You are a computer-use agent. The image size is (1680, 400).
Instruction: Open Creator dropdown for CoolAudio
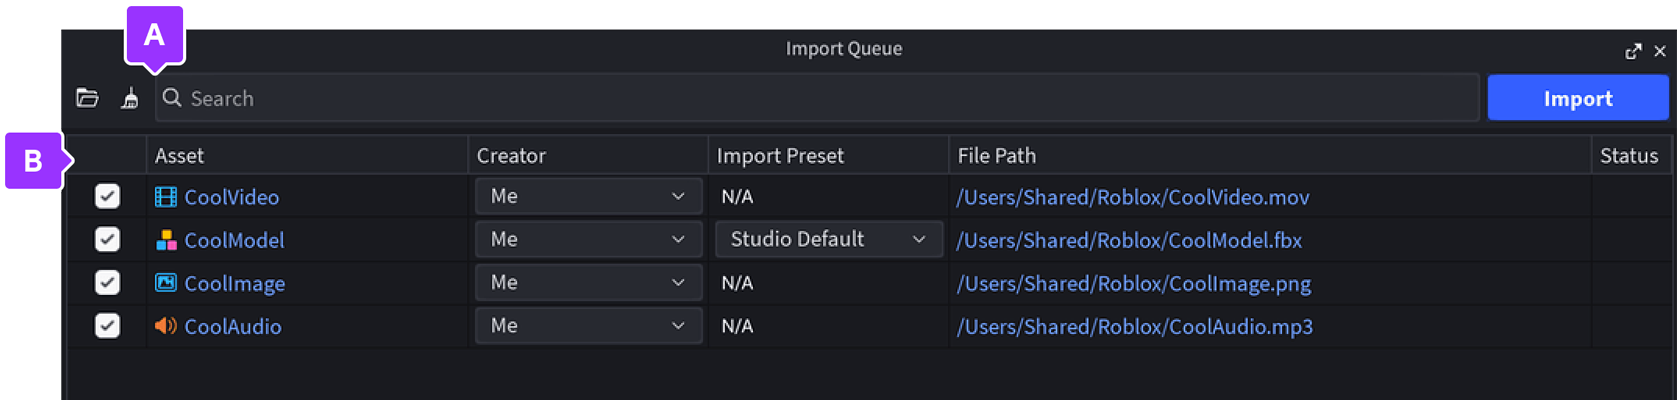click(588, 325)
